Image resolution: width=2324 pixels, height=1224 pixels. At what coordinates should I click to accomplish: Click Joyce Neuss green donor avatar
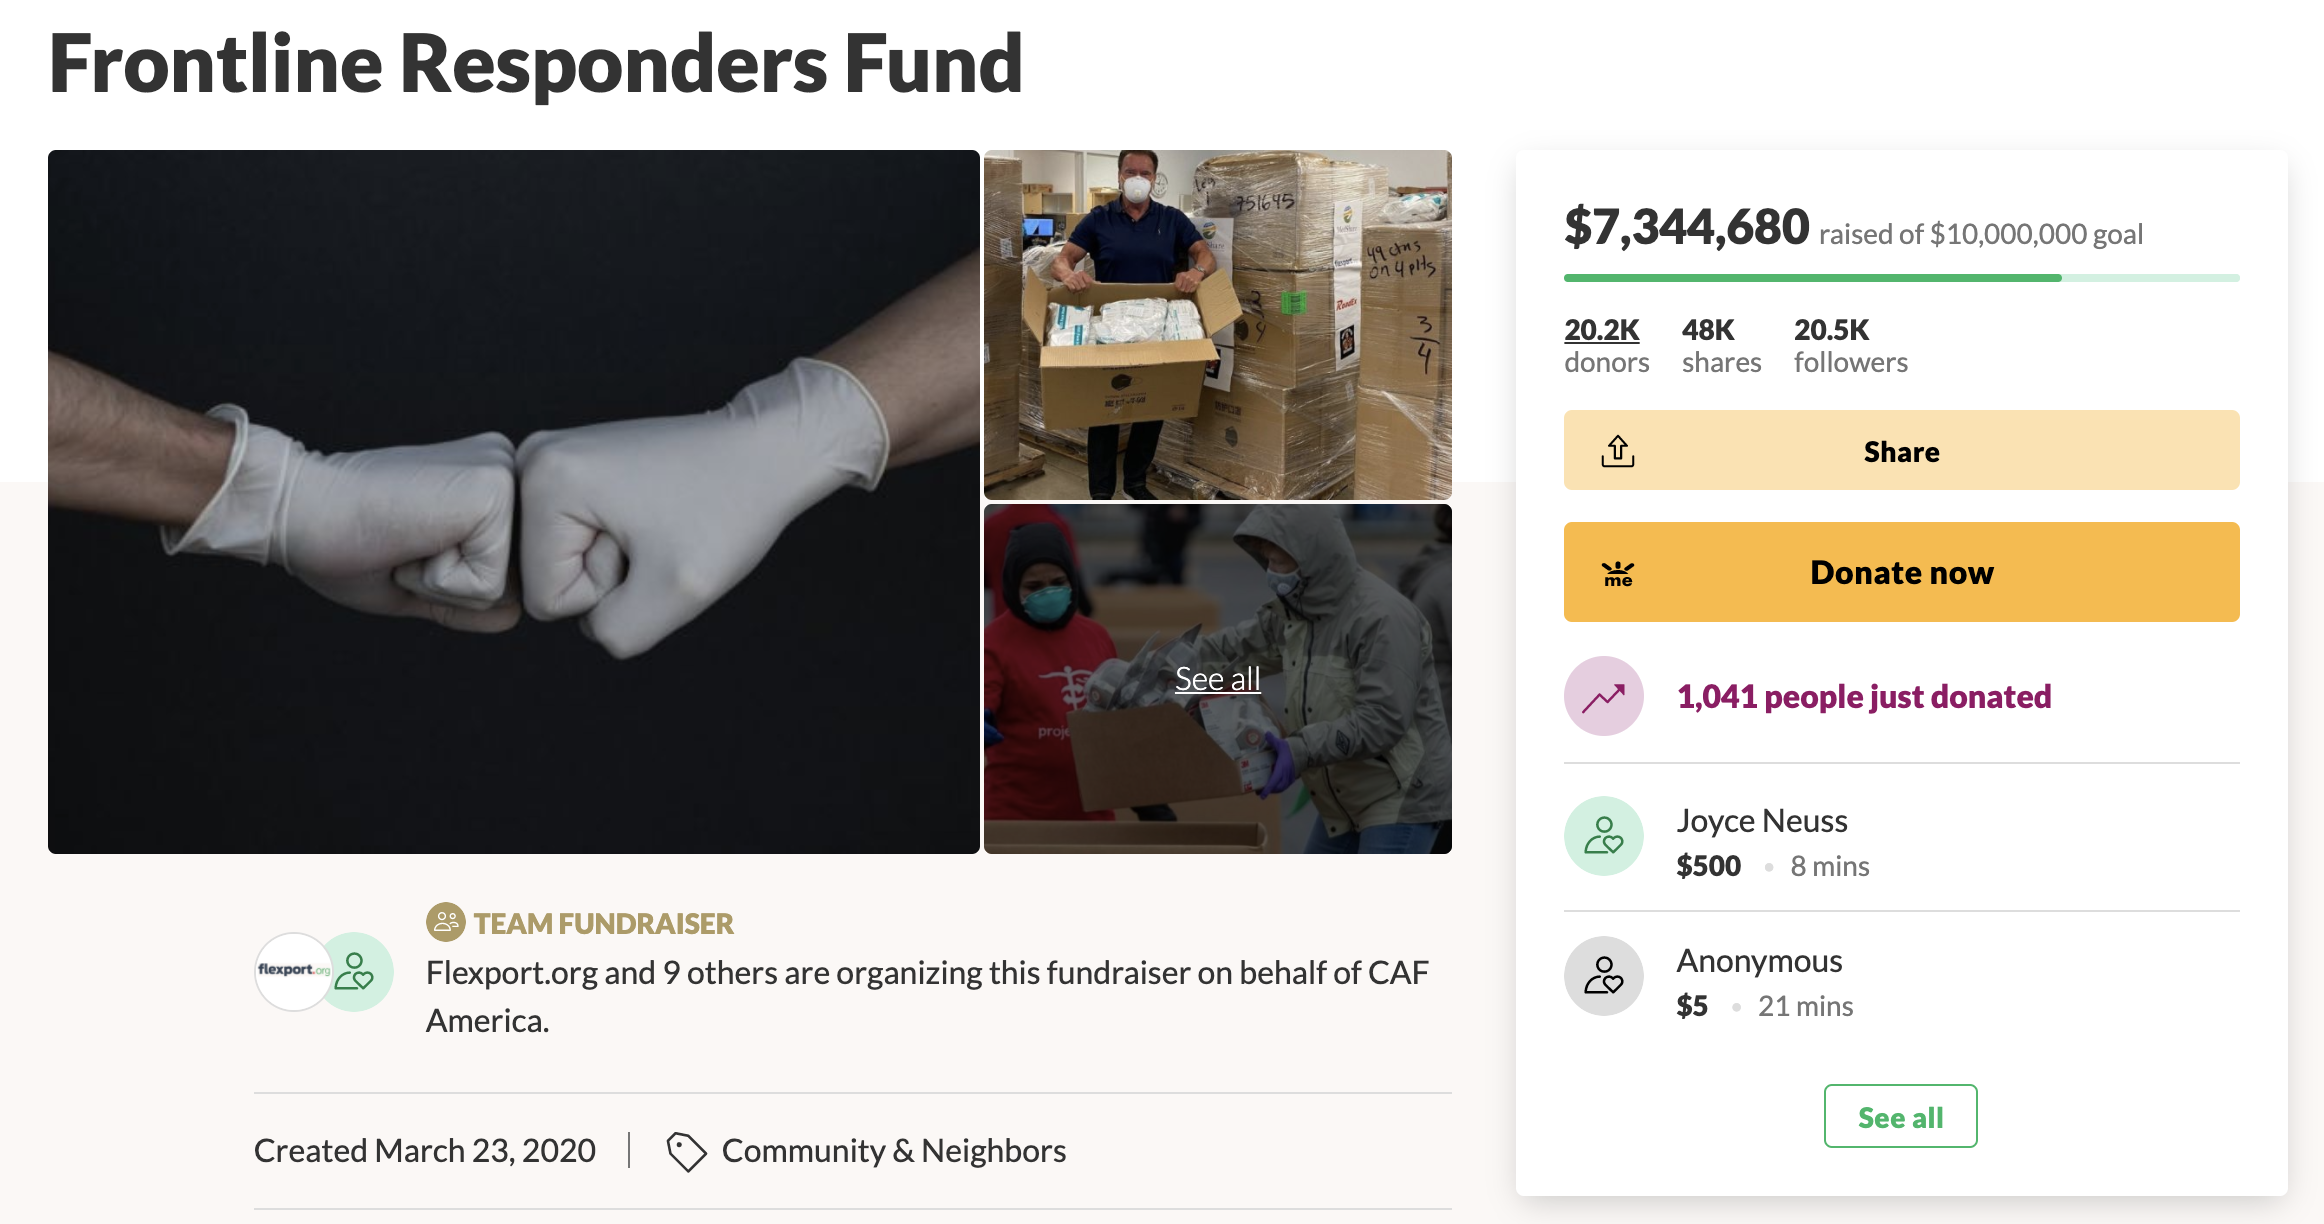[x=1603, y=836]
